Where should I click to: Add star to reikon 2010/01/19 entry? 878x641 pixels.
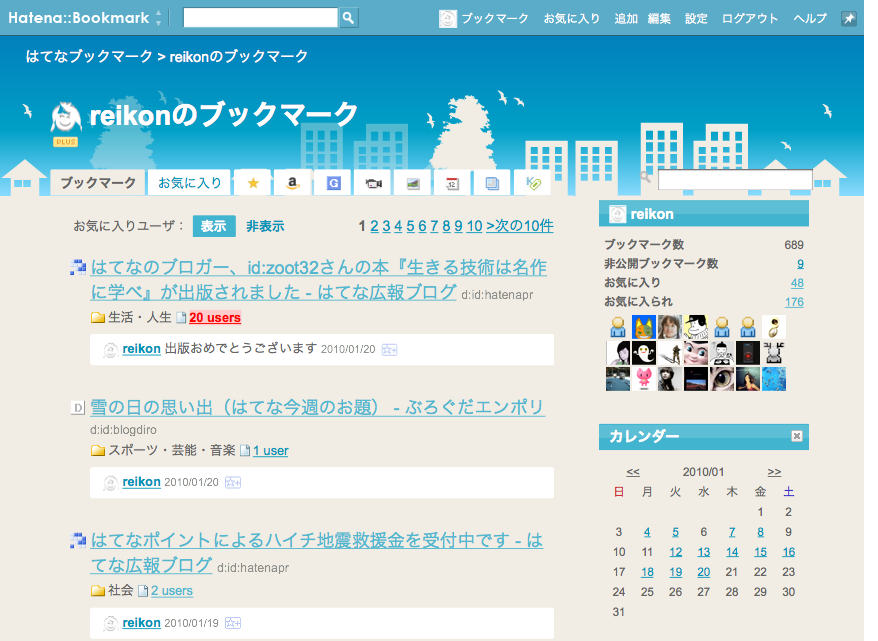[x=232, y=623]
